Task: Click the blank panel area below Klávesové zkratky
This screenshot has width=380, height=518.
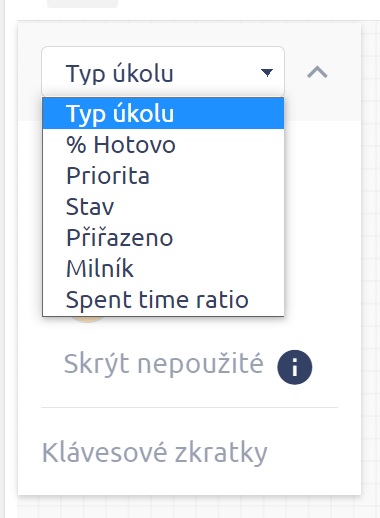Action: tap(189, 482)
